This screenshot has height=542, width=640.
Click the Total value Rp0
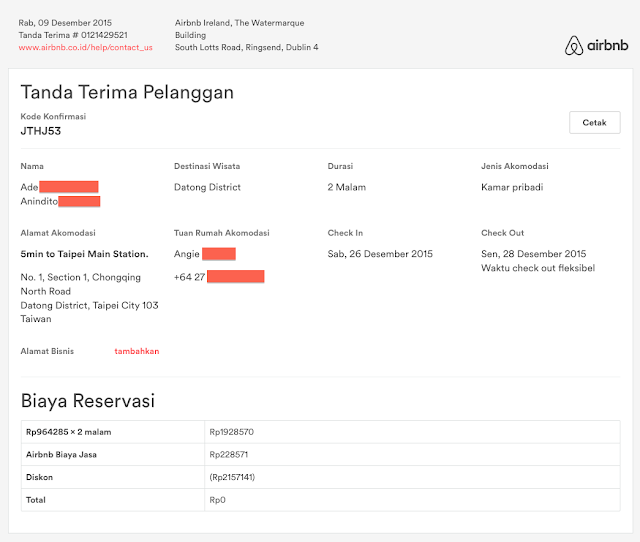219,497
